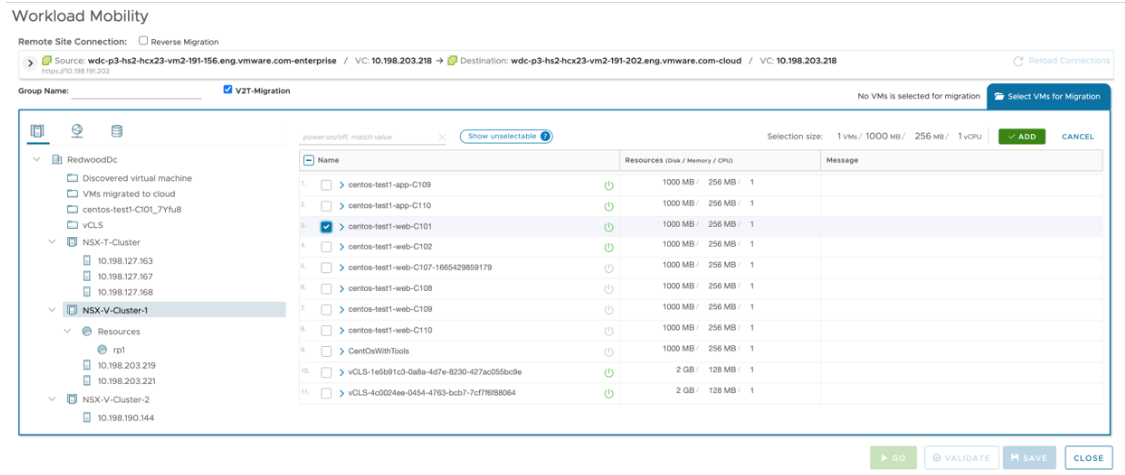The height and width of the screenshot is (475, 1125).
Task: Open the Select VMs for Migration tab
Action: pos(1048,96)
